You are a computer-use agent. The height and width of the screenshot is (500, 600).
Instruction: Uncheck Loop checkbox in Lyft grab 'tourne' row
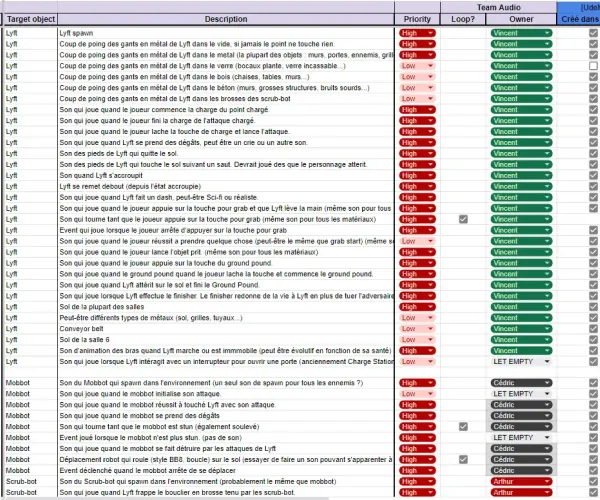[x=463, y=219]
